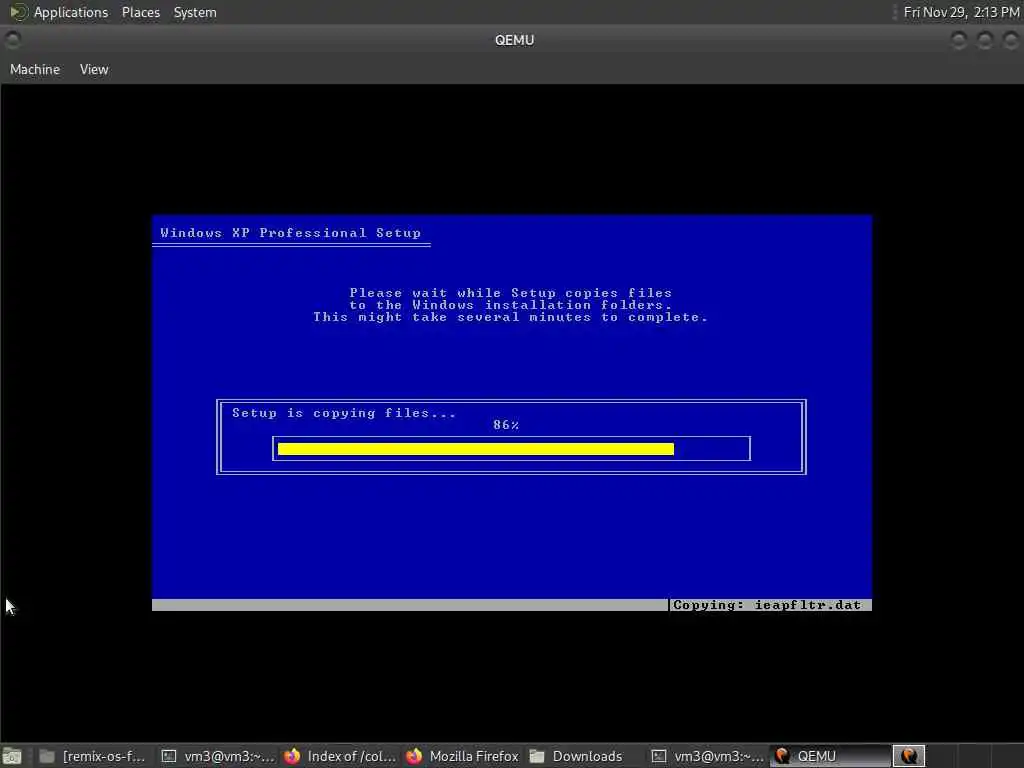This screenshot has height=768, width=1024.
Task: Click the Copying: ieapfltr.dat status text
Action: (x=767, y=605)
